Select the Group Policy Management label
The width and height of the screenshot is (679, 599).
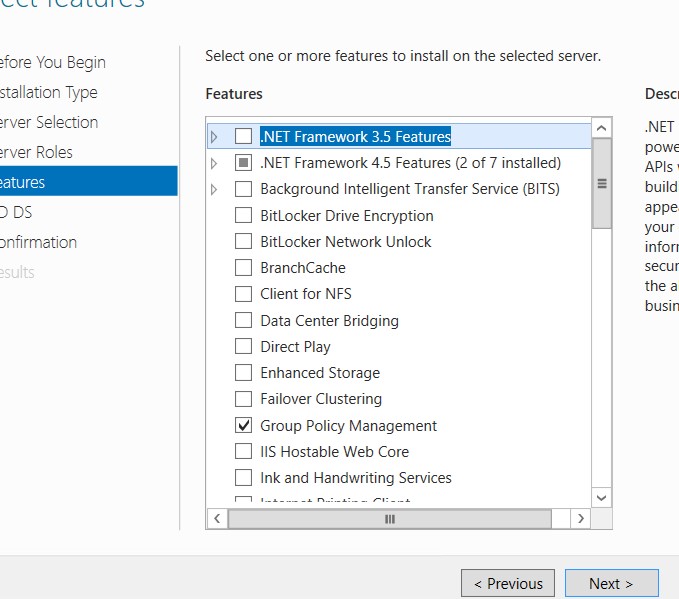(348, 426)
